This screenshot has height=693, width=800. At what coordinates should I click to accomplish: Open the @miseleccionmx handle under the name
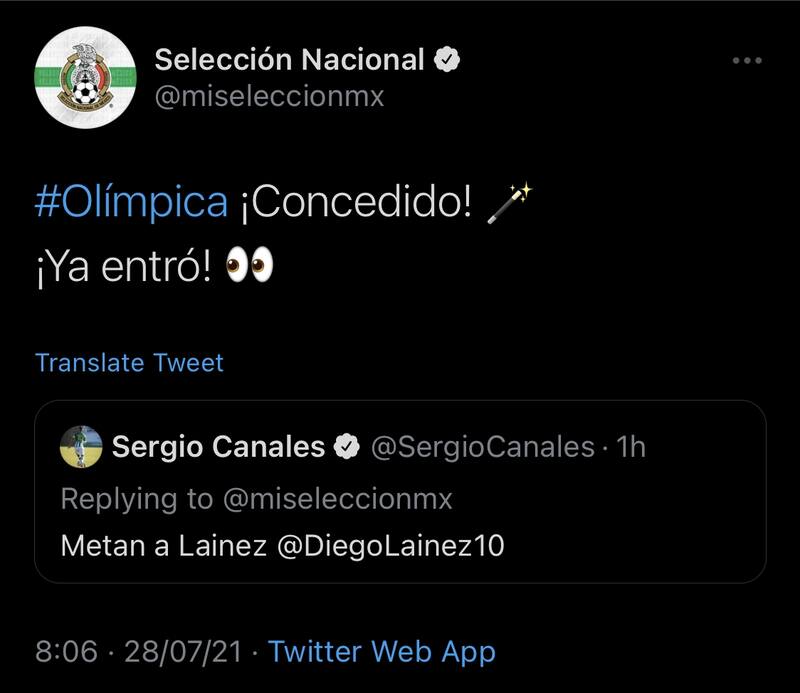pos(268,97)
